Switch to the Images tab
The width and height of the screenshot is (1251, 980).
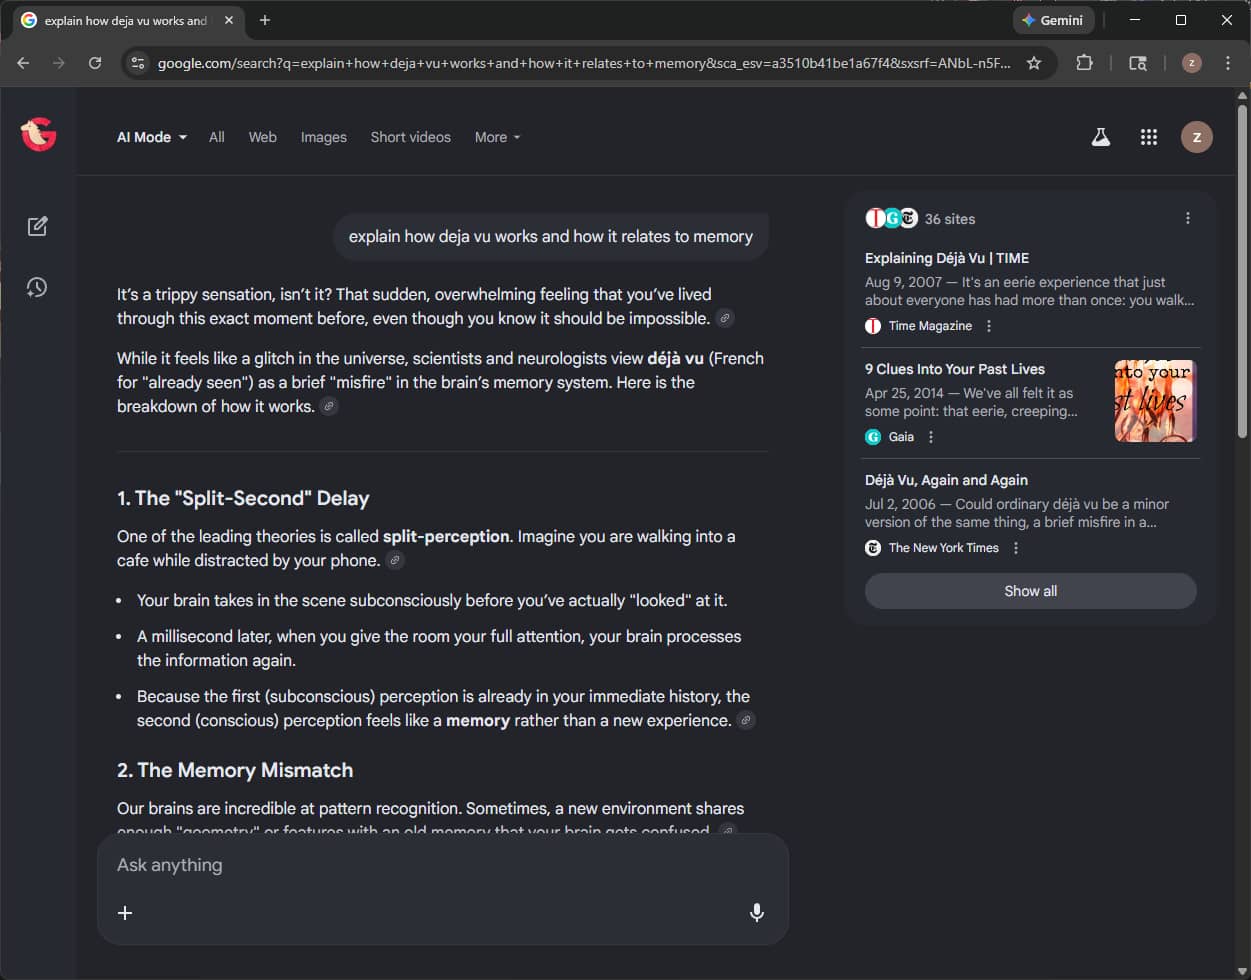pyautogui.click(x=323, y=137)
